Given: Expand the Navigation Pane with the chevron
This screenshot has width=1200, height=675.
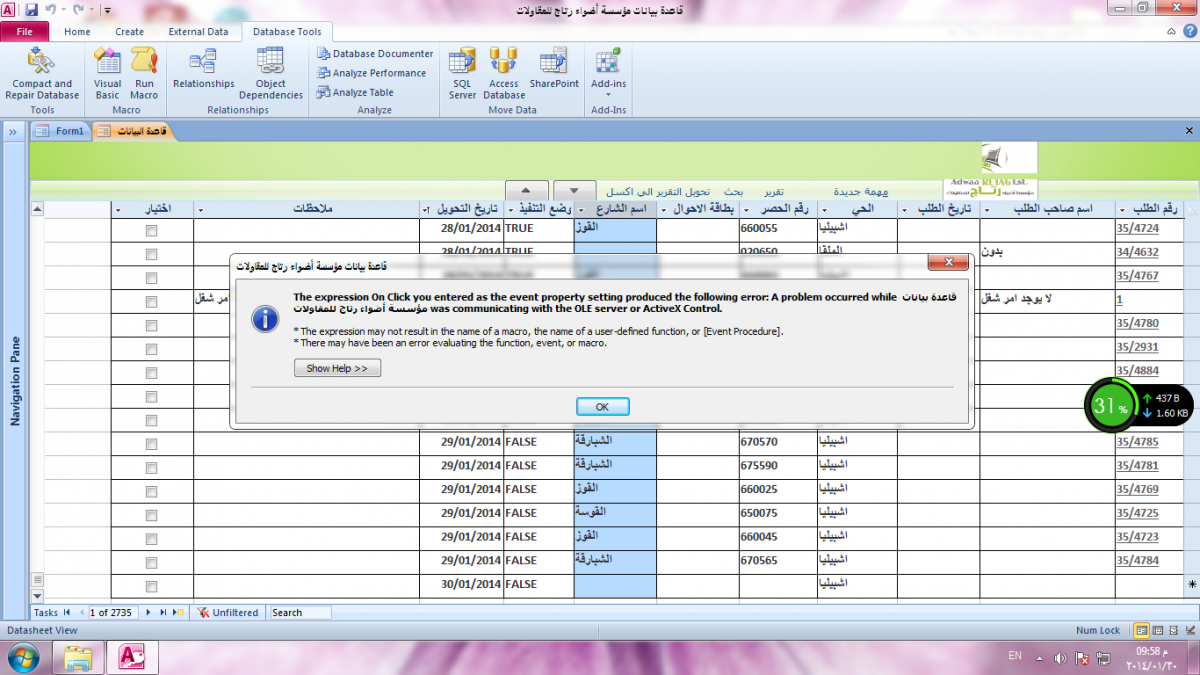Looking at the screenshot, I should click(x=14, y=132).
